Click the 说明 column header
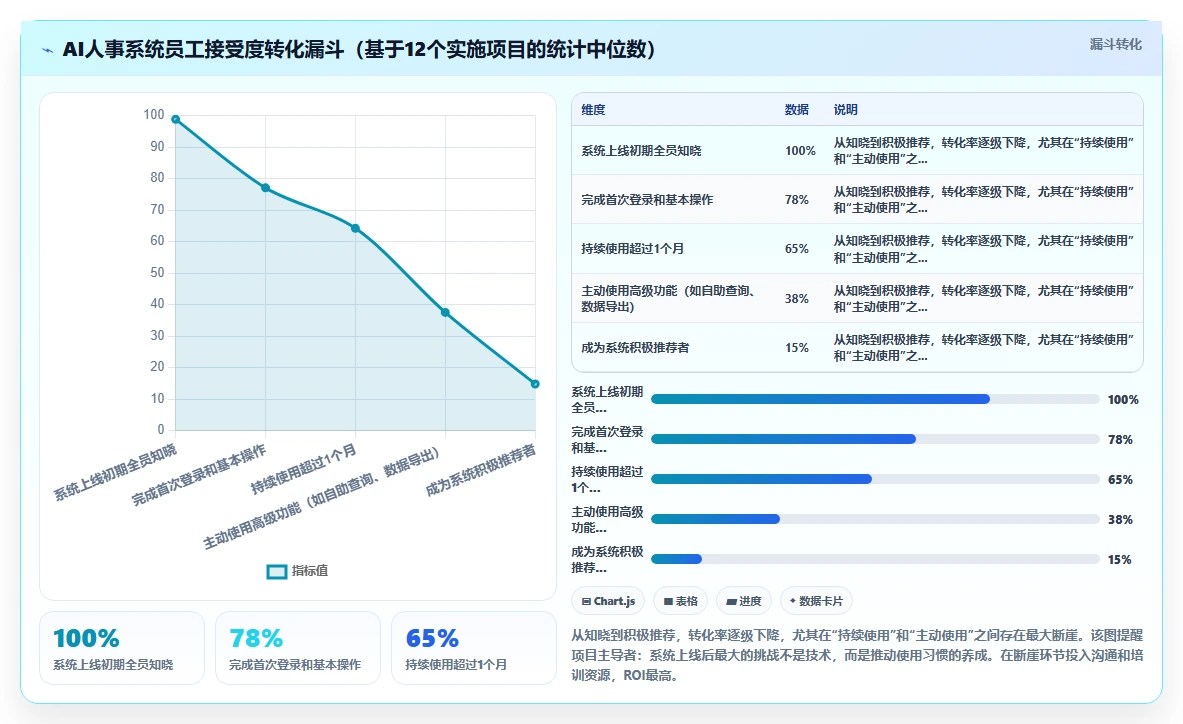This screenshot has width=1183, height=724. coord(846,110)
